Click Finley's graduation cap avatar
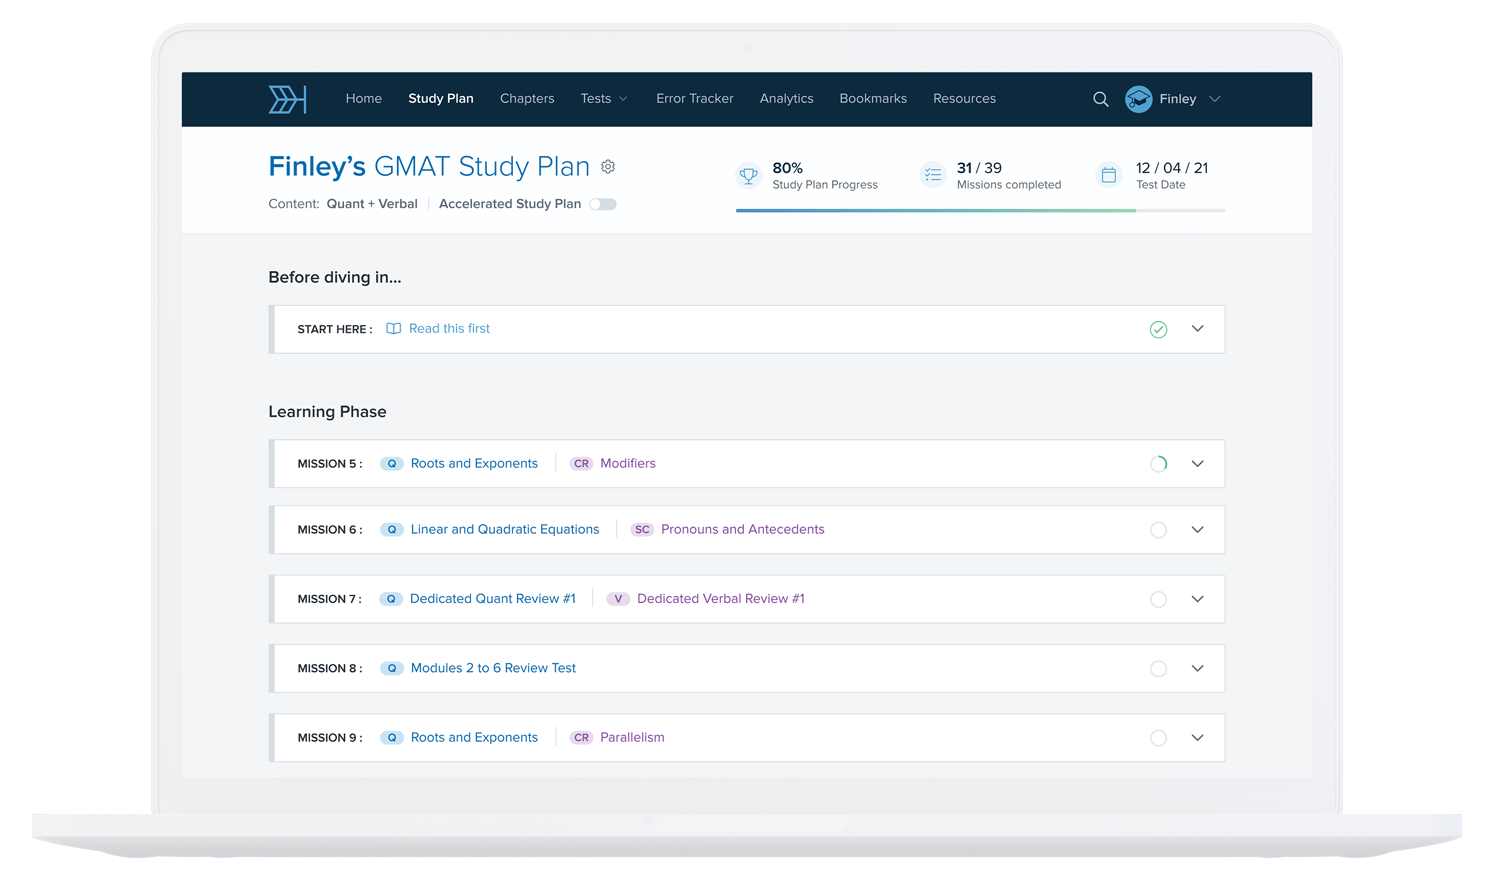The image size is (1500, 888). [x=1138, y=99]
